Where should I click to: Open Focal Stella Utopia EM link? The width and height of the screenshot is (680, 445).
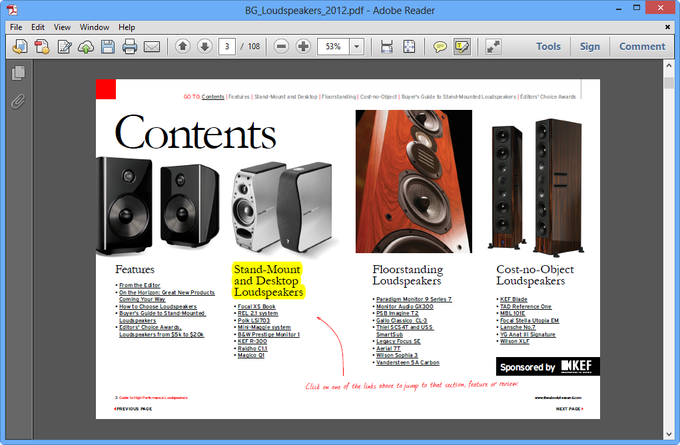pyautogui.click(x=530, y=321)
